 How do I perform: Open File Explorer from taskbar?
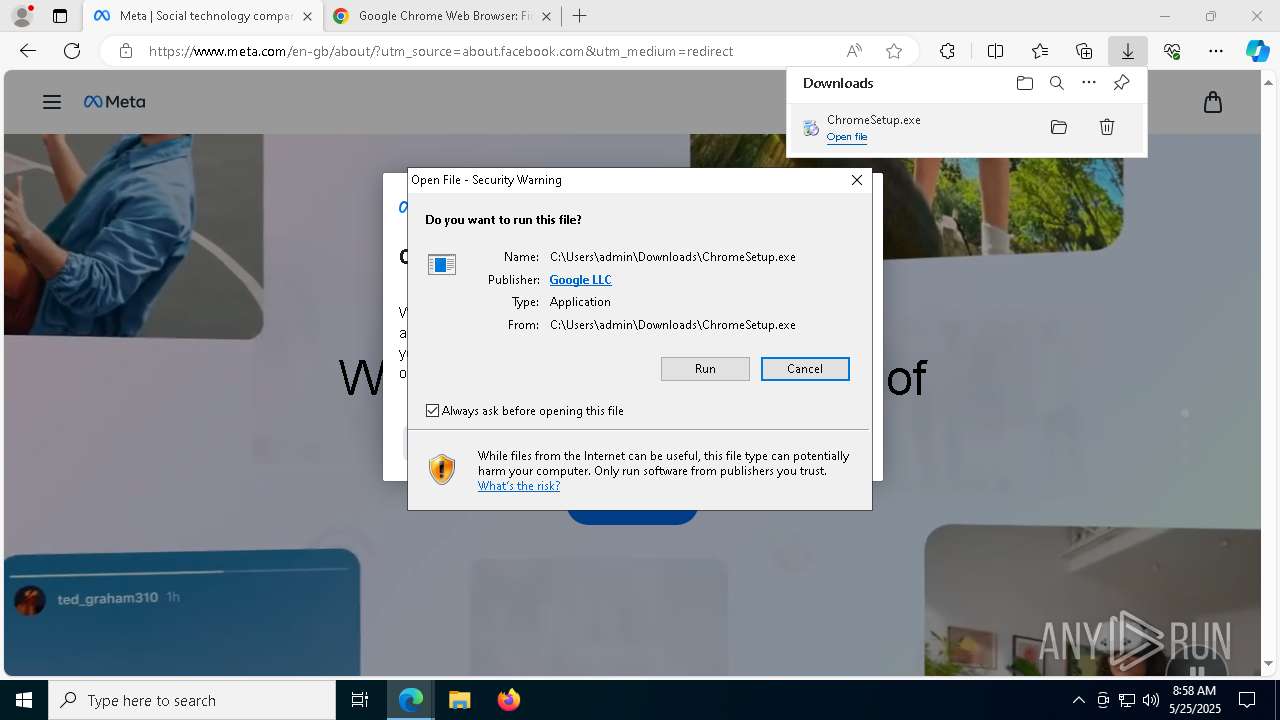459,700
